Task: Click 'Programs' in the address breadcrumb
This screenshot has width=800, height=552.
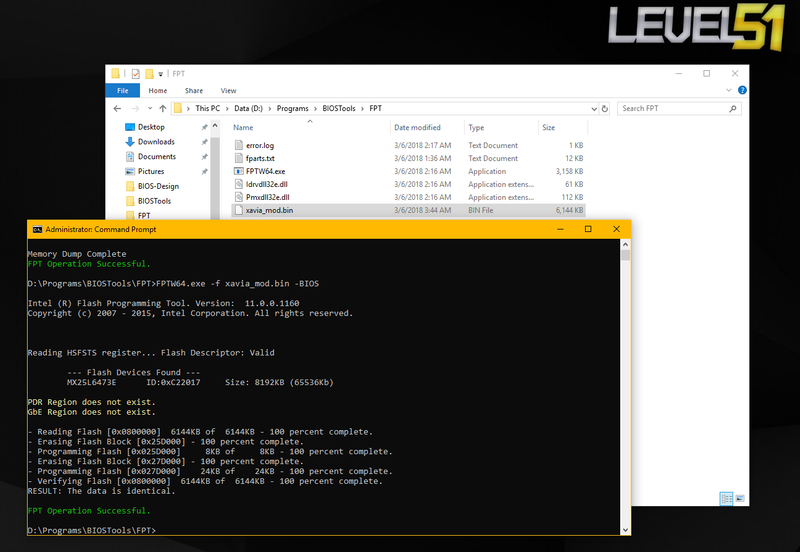Action: [x=292, y=108]
